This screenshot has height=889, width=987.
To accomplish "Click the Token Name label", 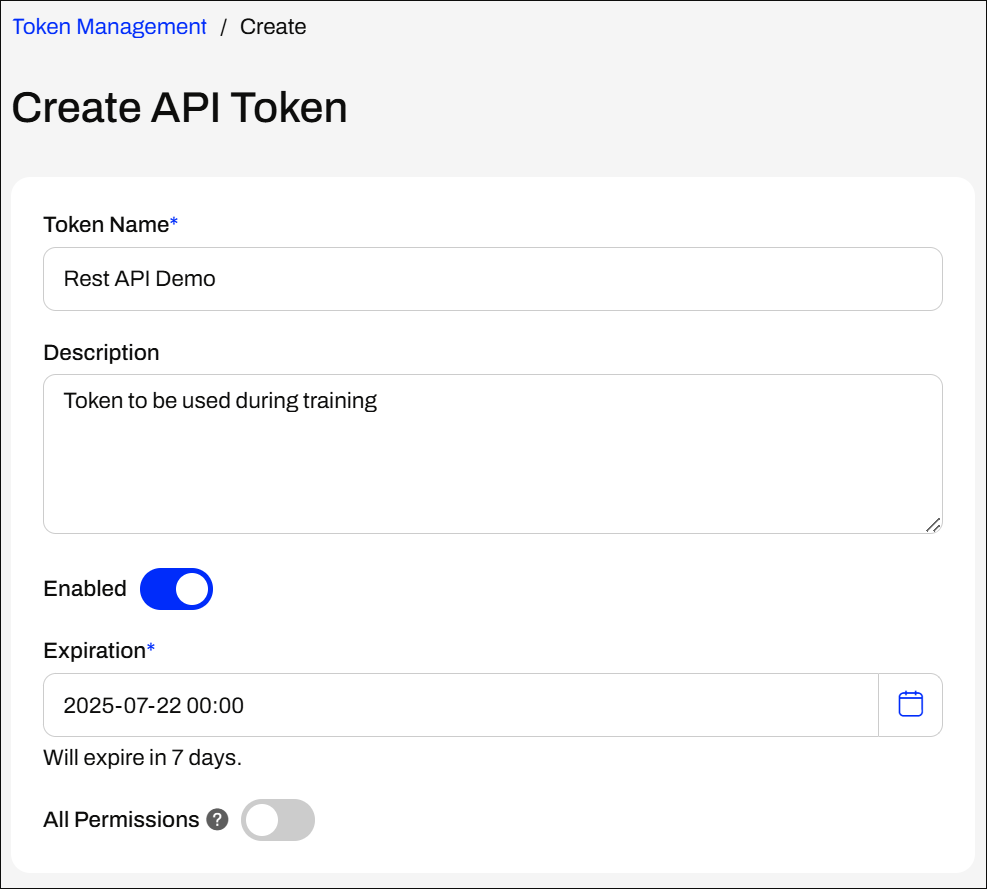I will [x=106, y=225].
